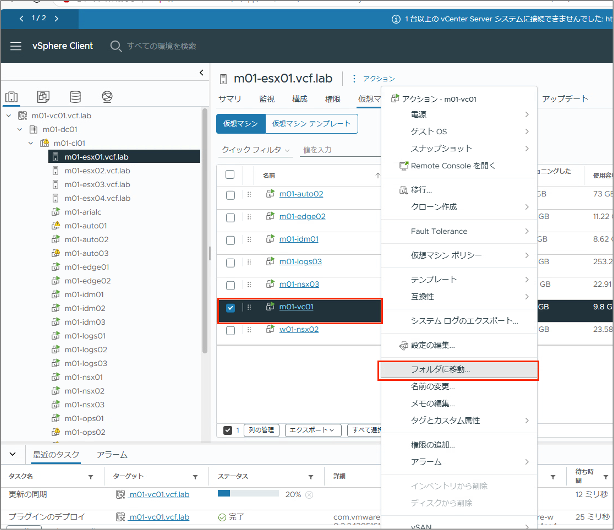Uncheck the m01-vc01 row checkbox

click(x=230, y=308)
